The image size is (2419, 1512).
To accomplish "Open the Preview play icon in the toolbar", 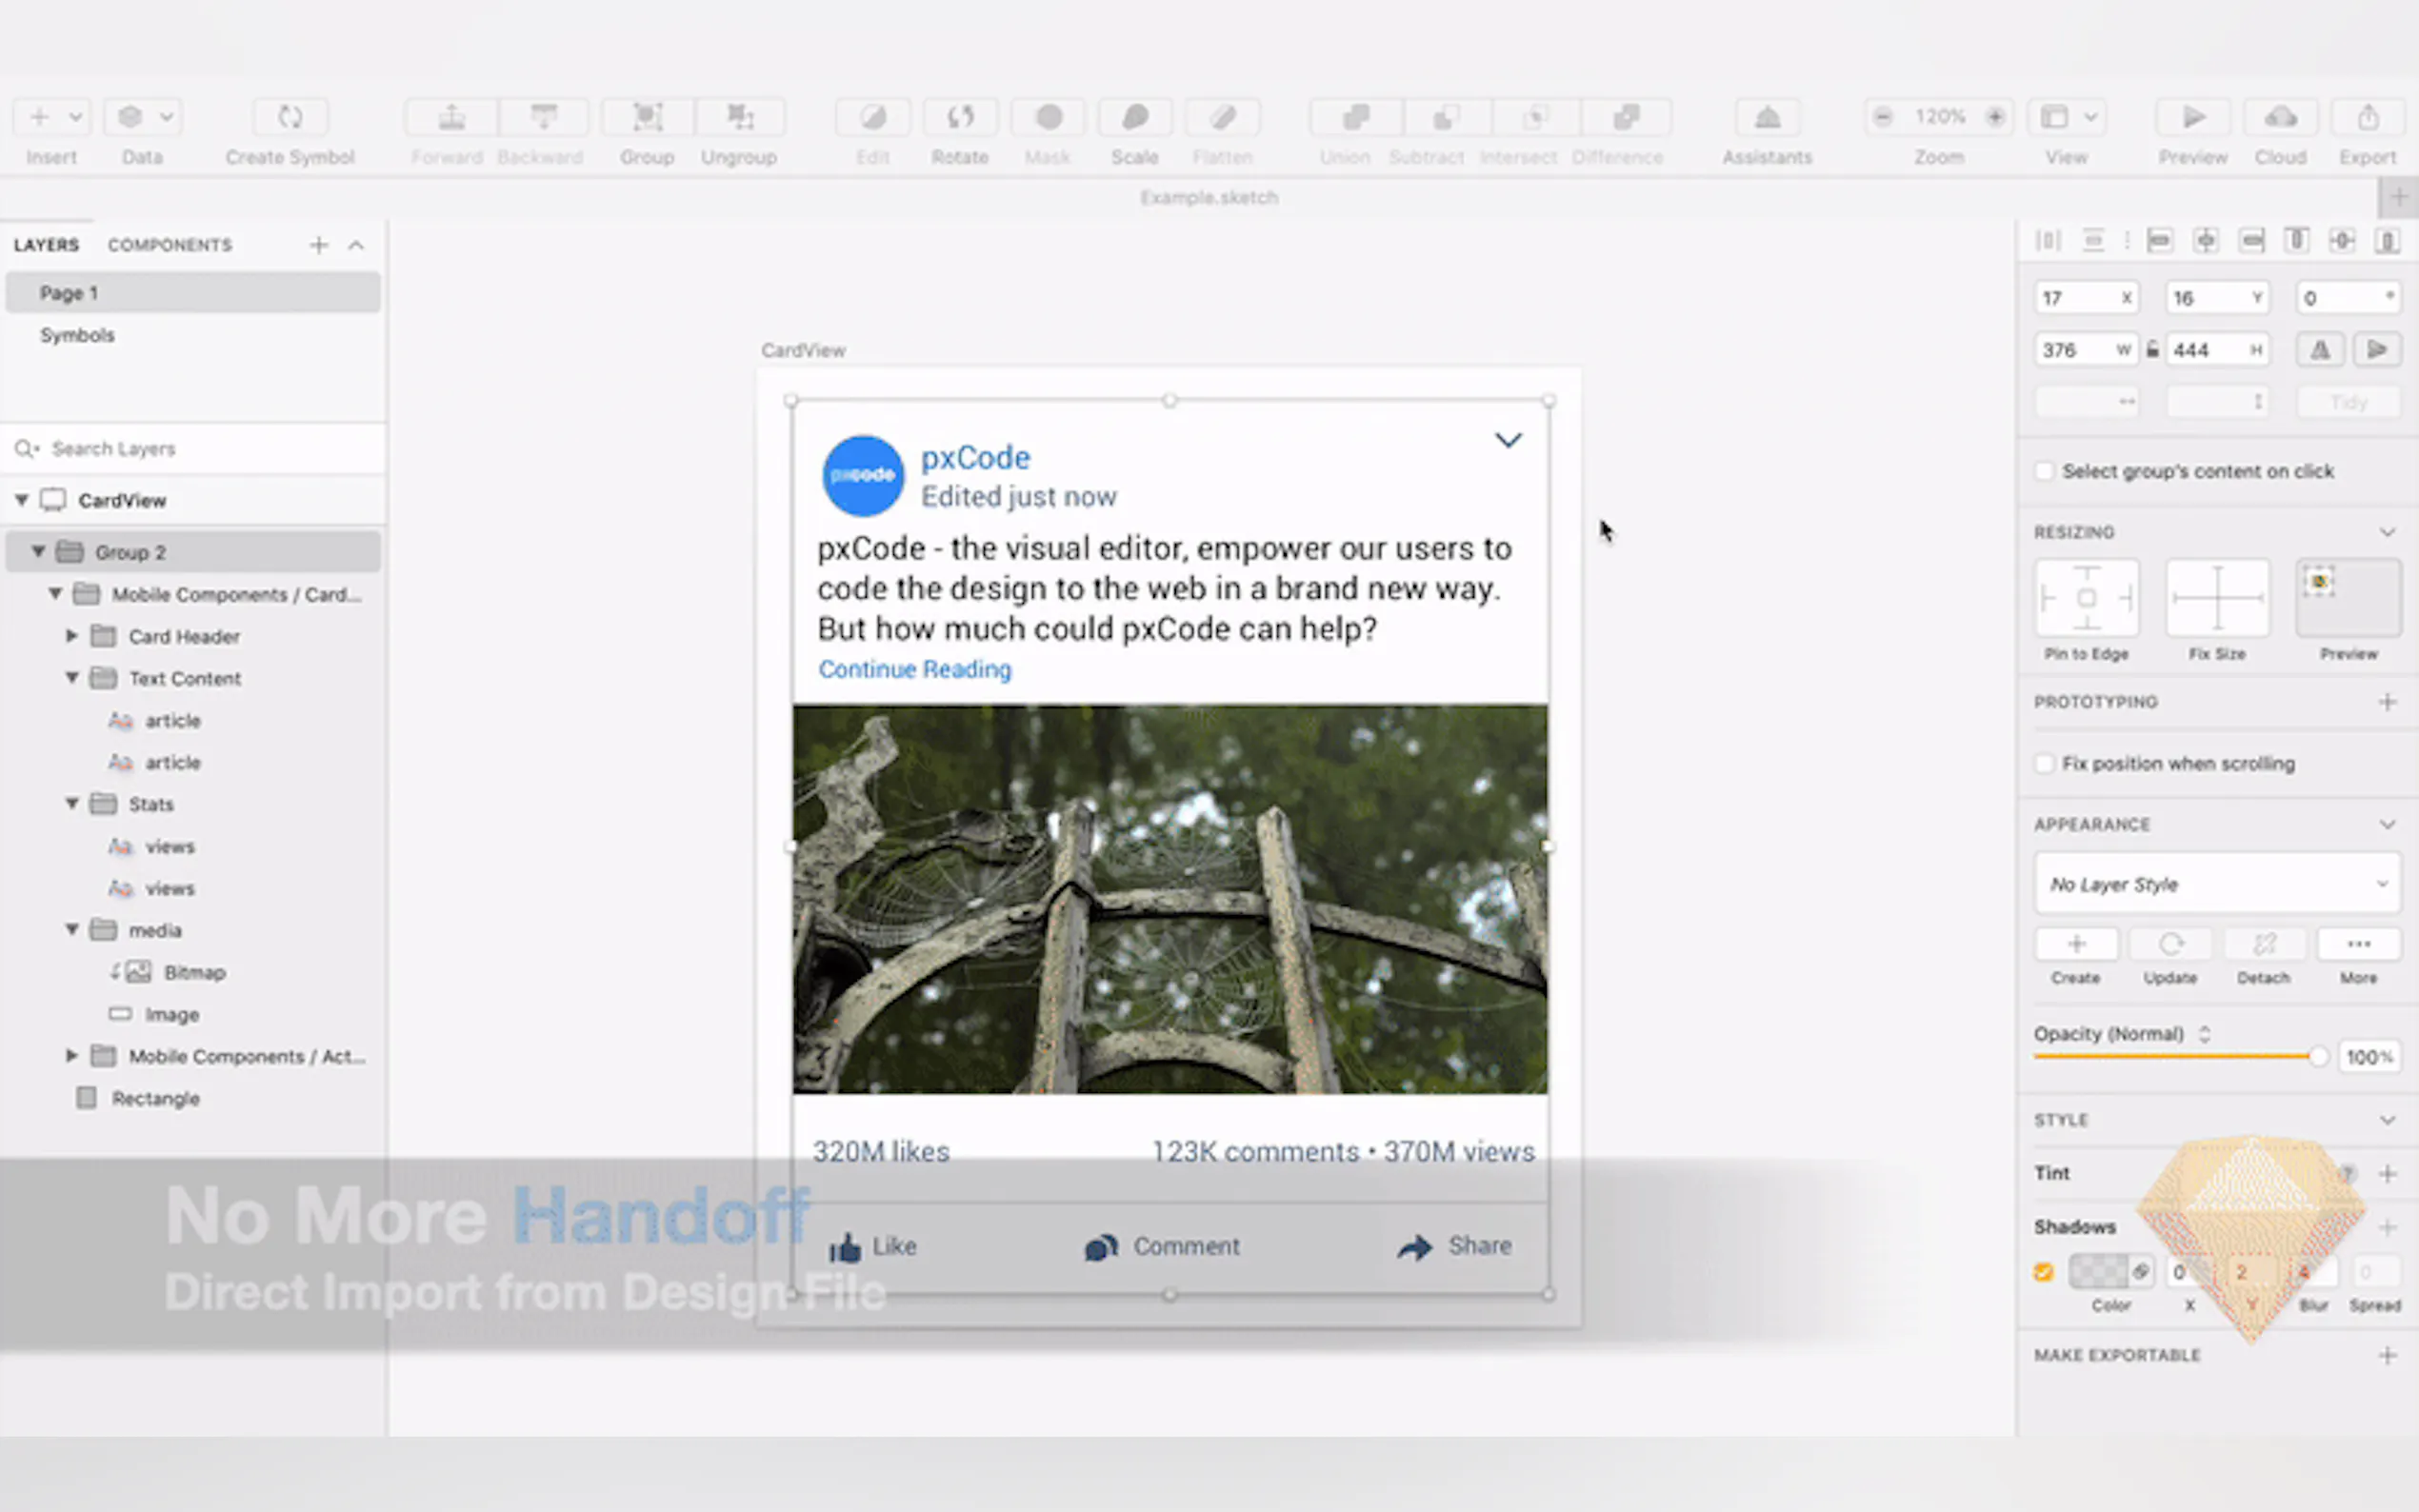I will (2192, 118).
